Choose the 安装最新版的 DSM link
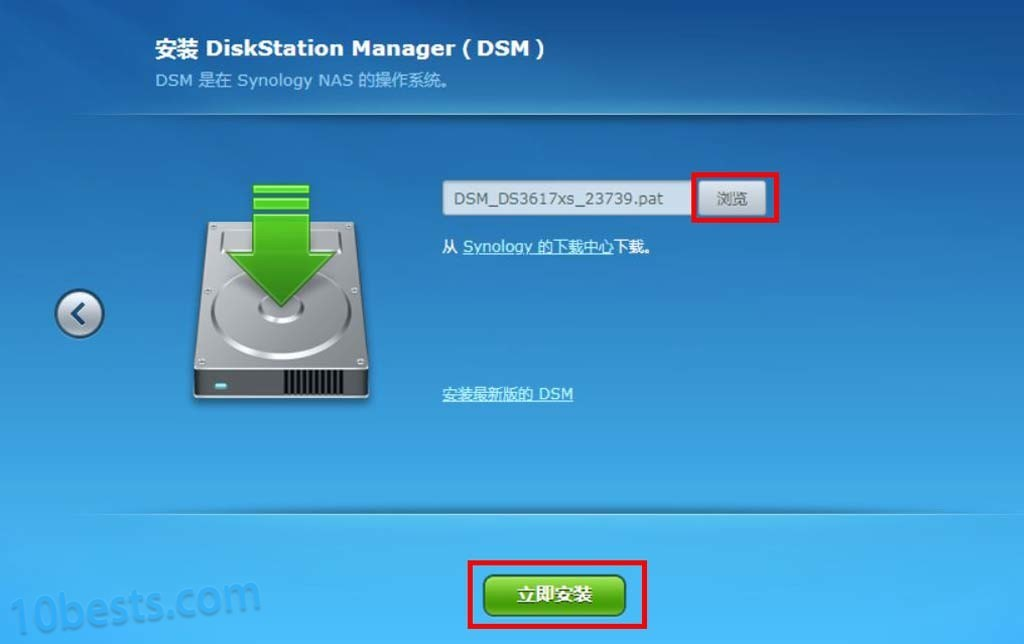Viewport: 1024px width, 644px height. (507, 394)
